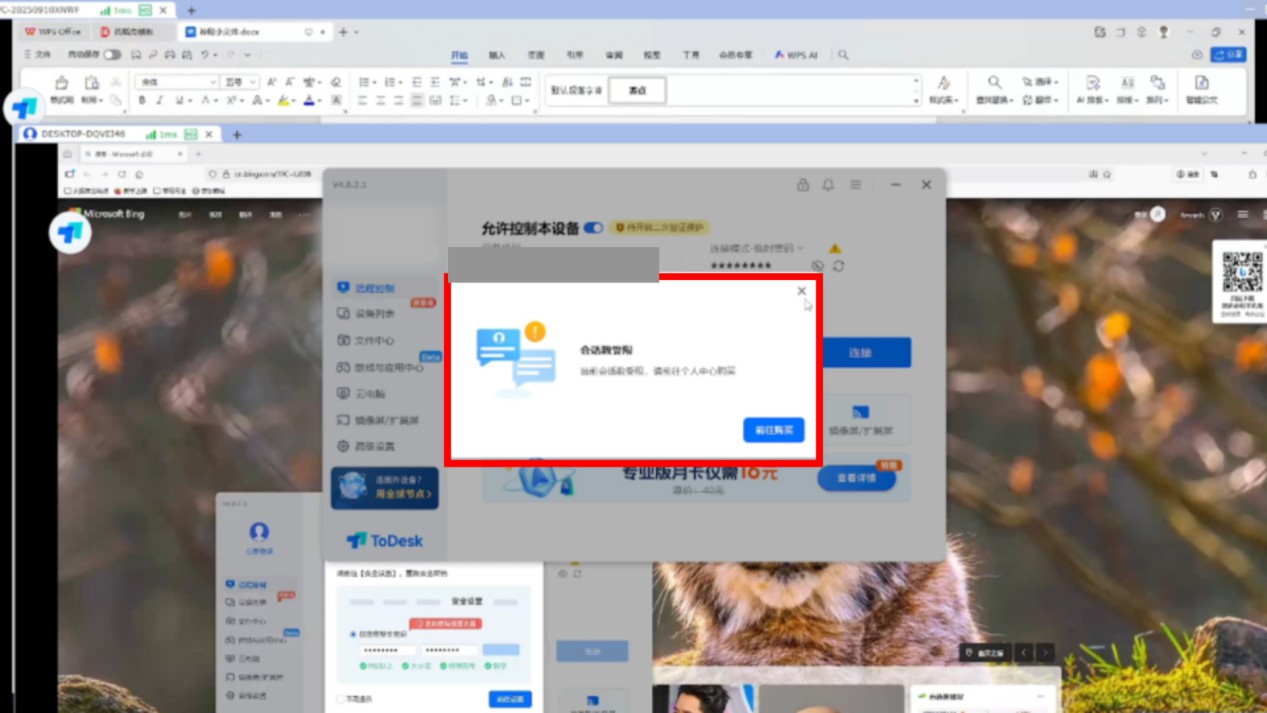
Task: Refresh the temporary password icon
Action: [838, 266]
